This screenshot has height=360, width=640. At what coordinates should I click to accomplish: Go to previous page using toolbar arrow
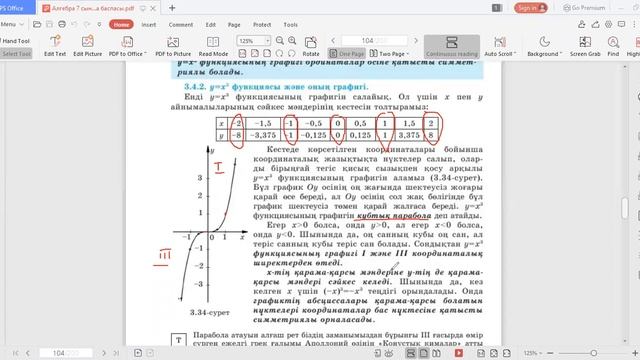tap(333, 40)
